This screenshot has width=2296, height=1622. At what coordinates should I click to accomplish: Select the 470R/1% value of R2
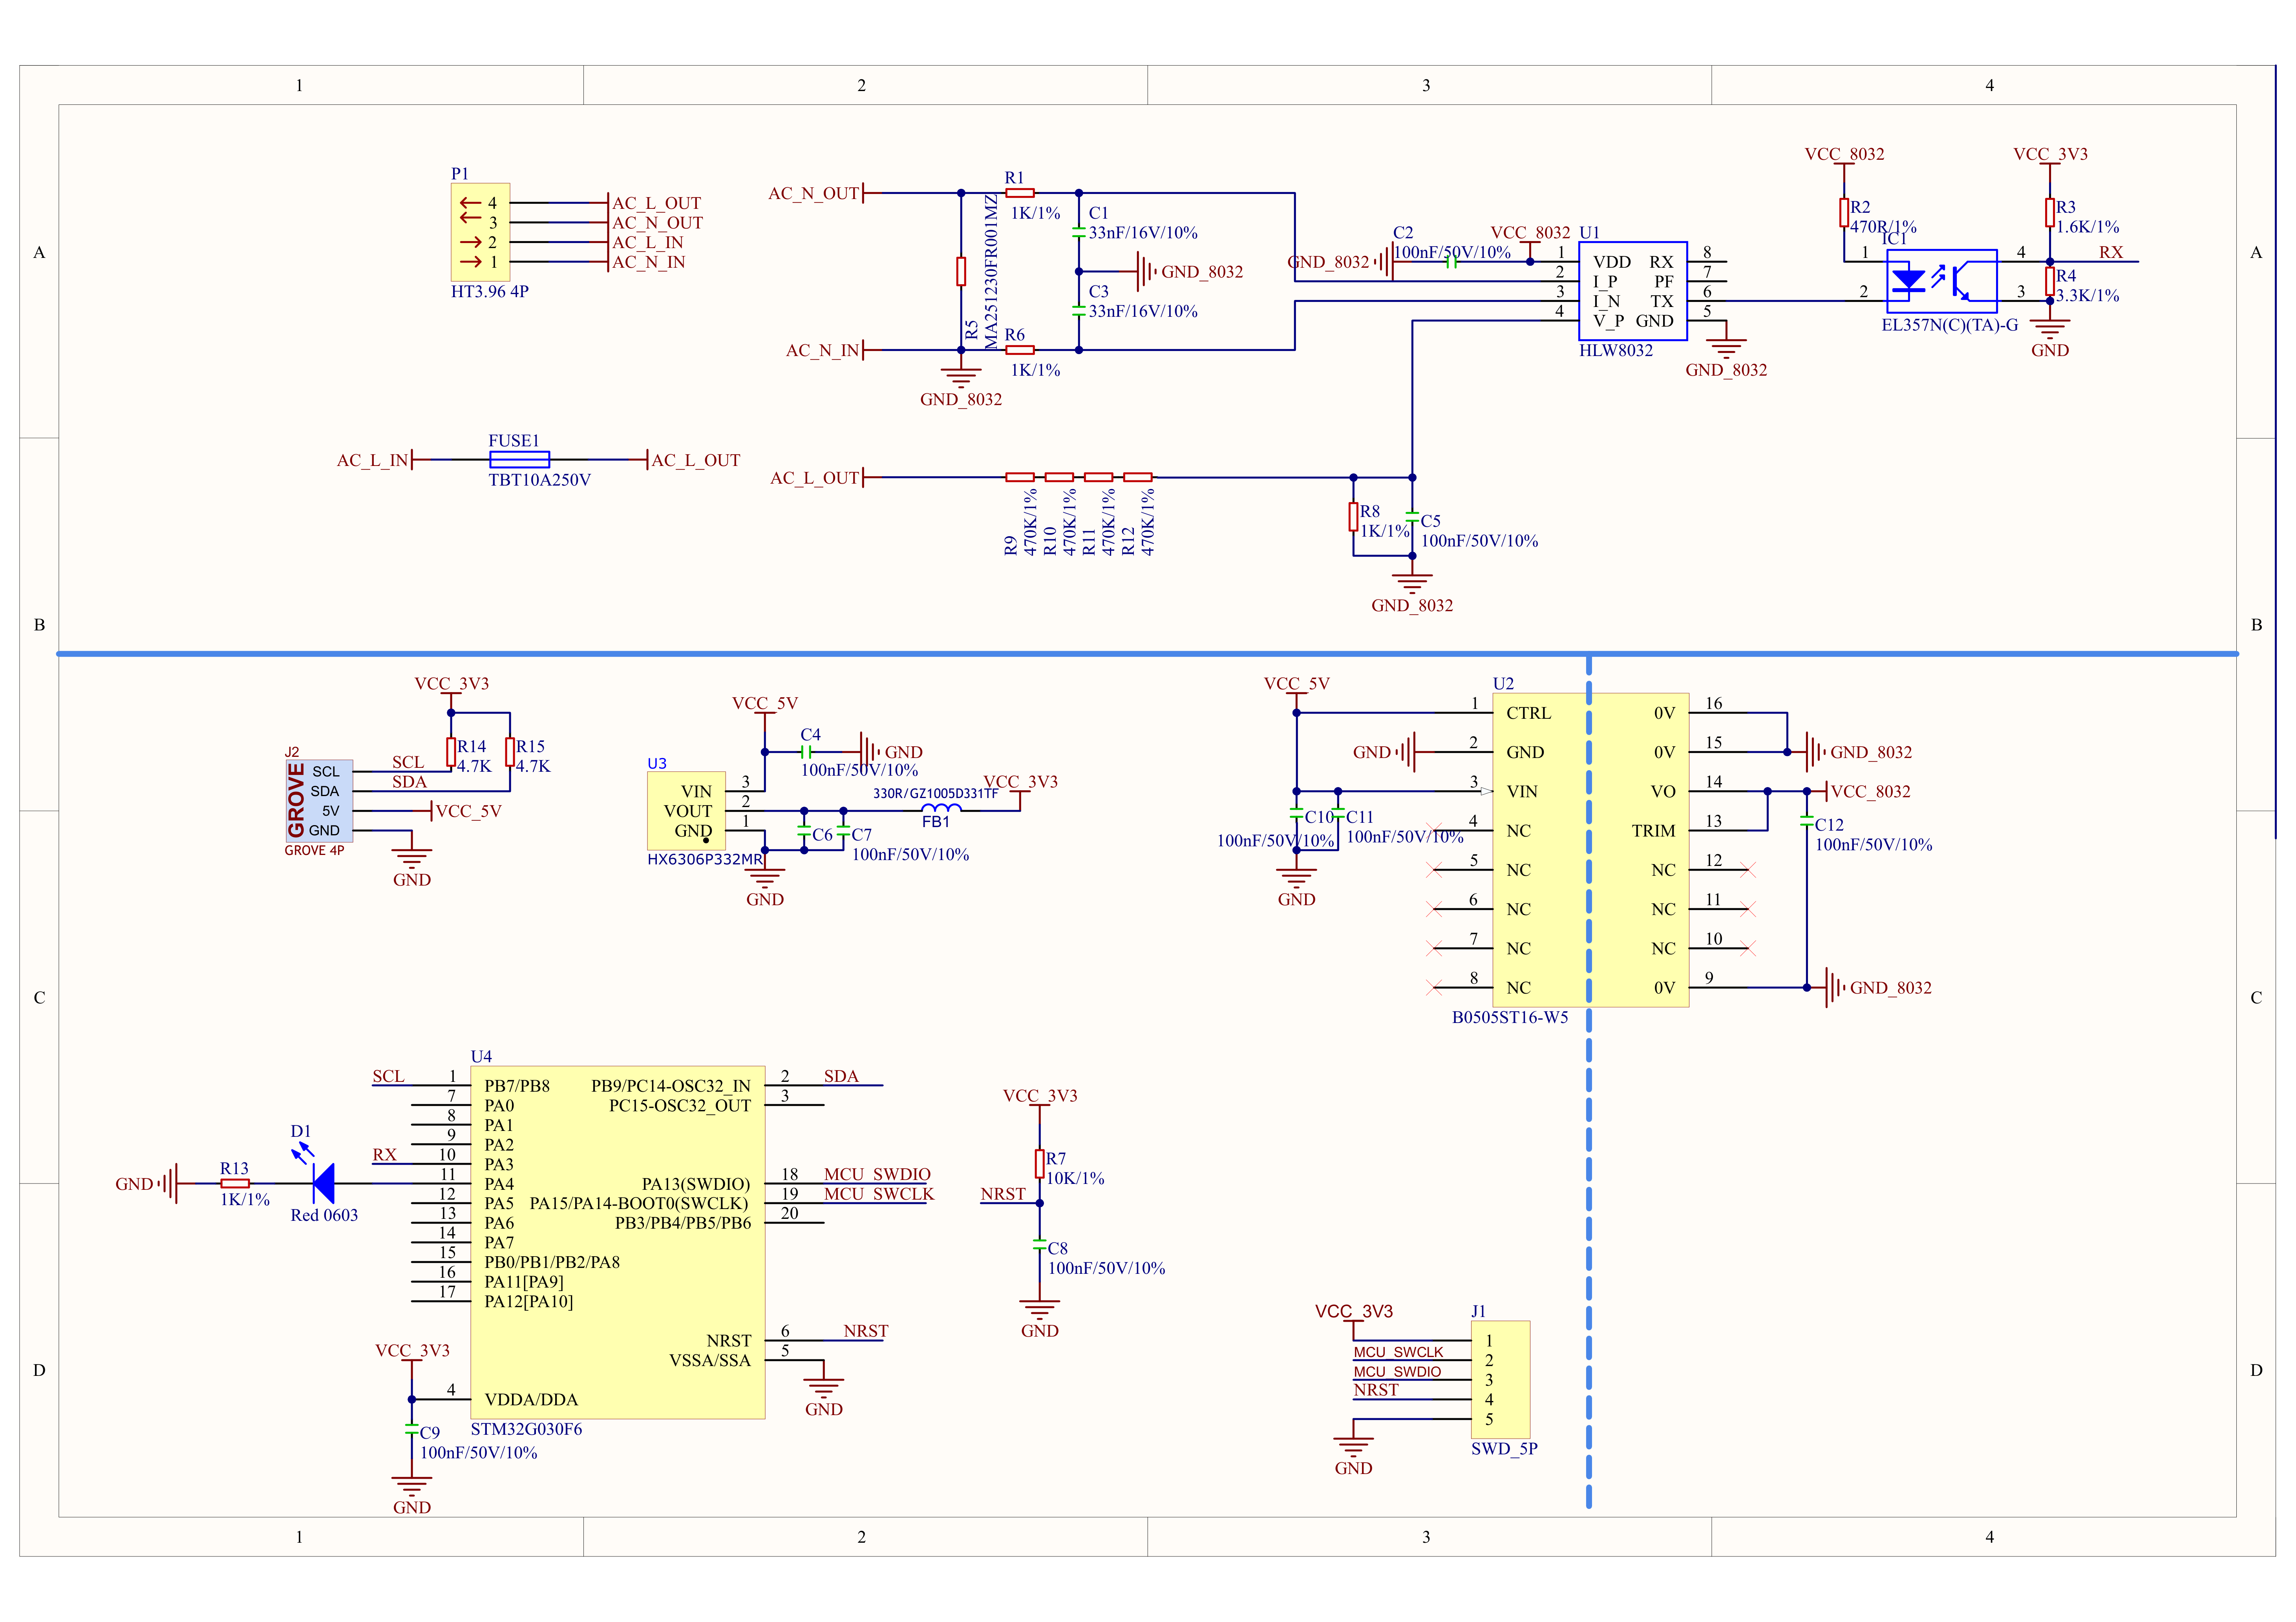click(1882, 227)
